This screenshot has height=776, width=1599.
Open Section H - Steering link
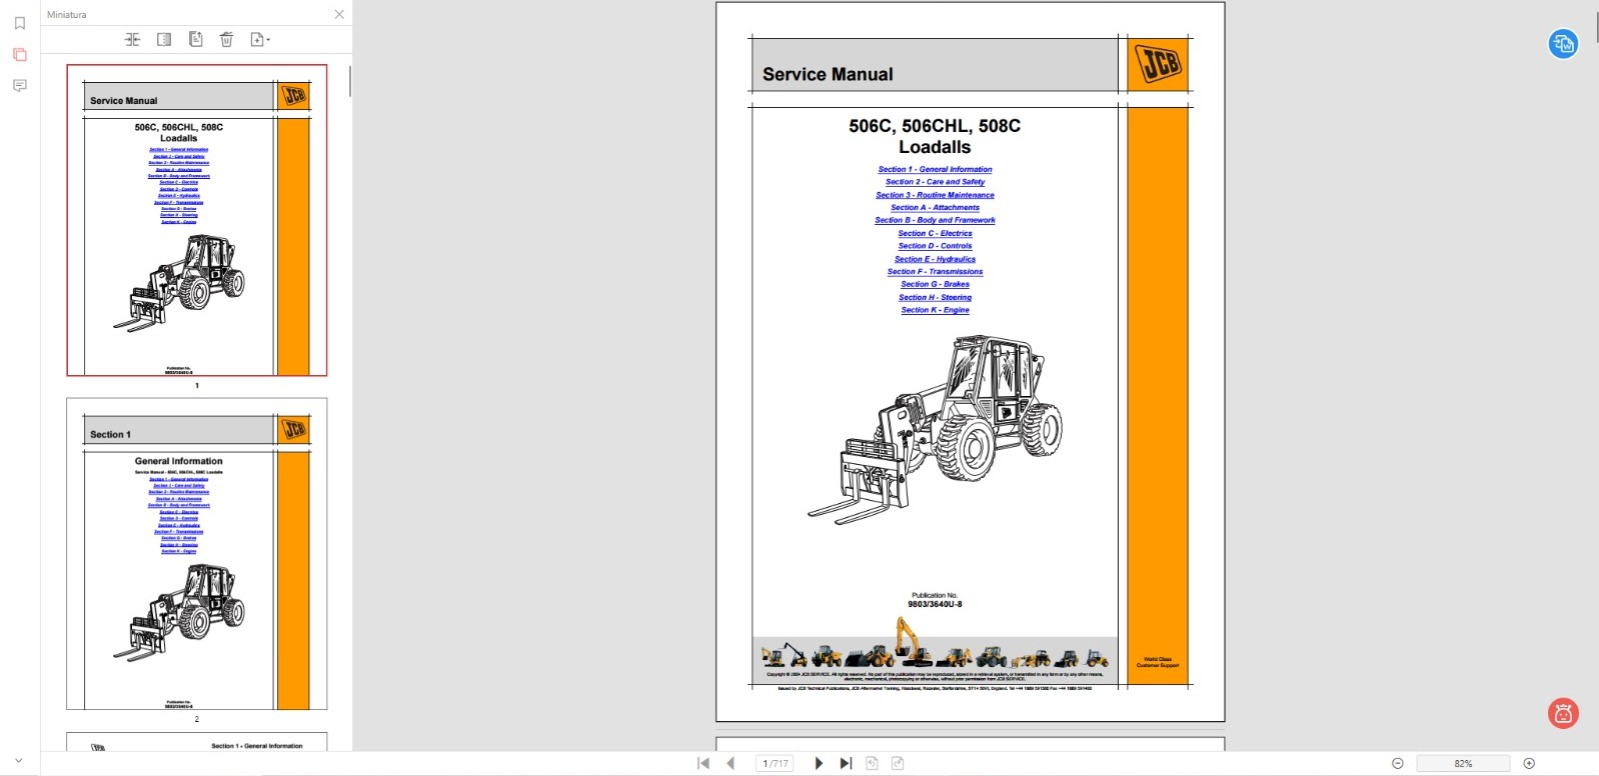click(x=935, y=297)
